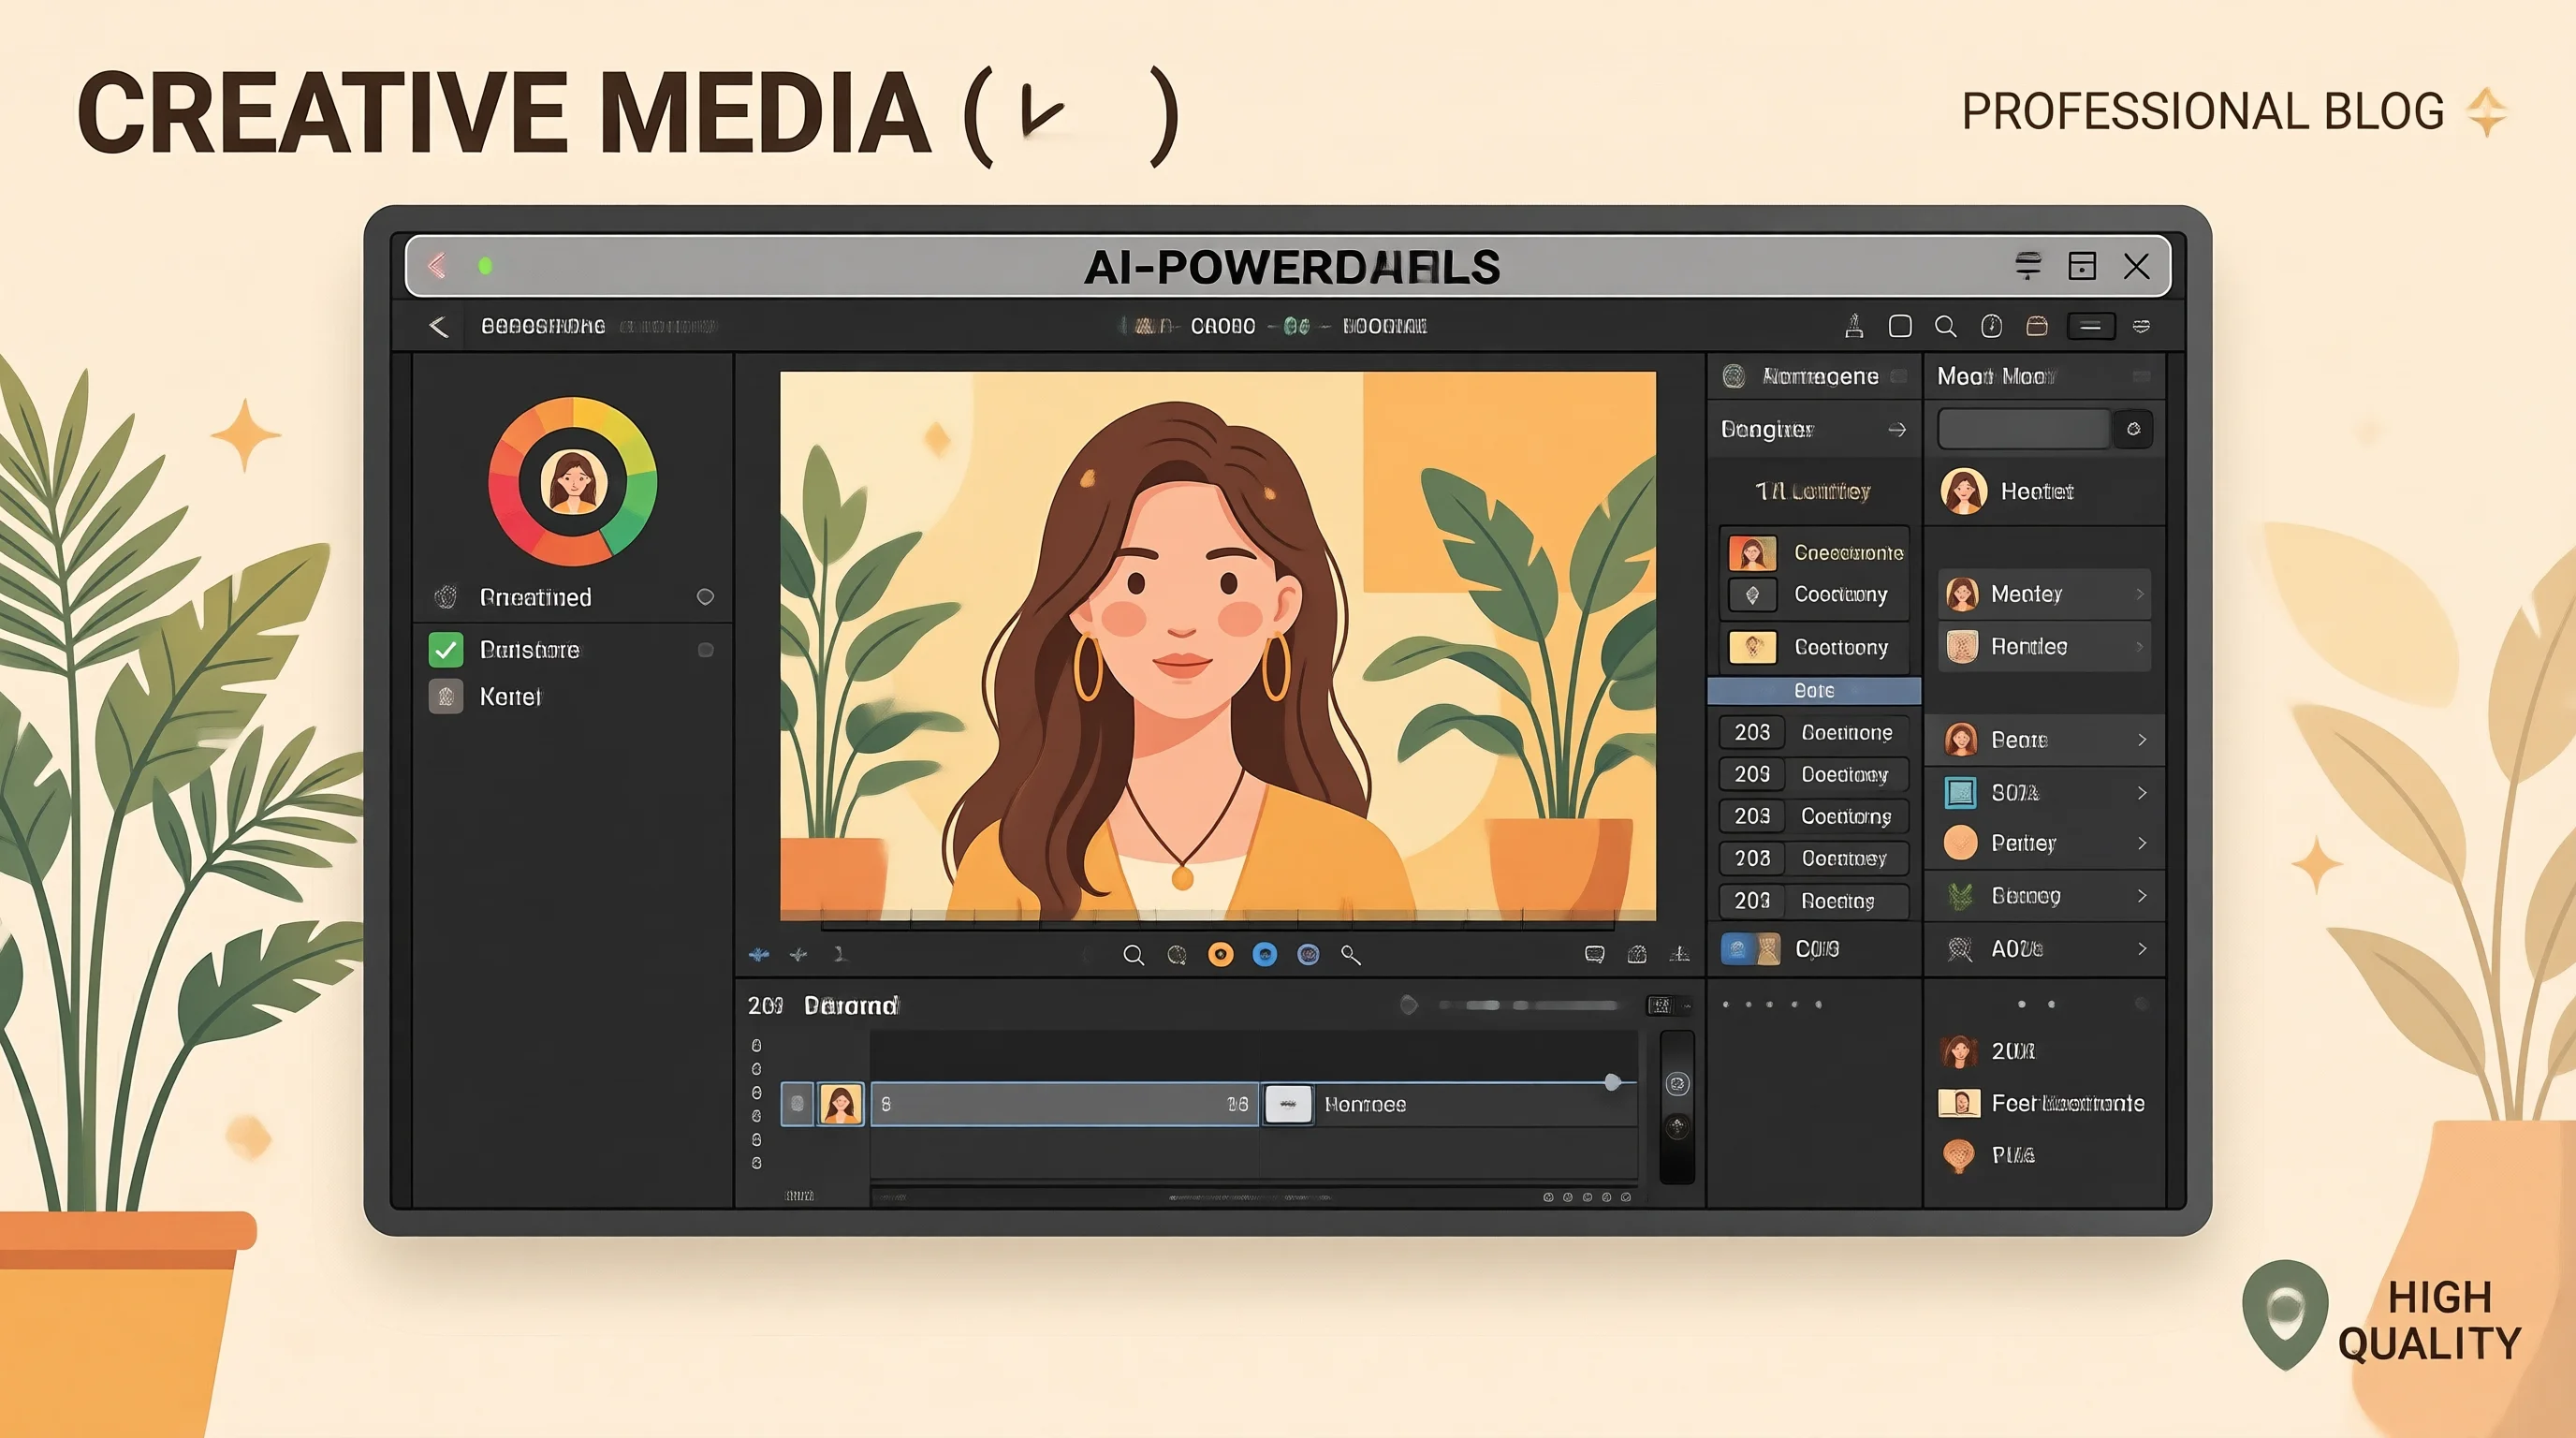Click the timeline playhead handle
Viewport: 2576px width, 1438px height.
[x=1612, y=1082]
